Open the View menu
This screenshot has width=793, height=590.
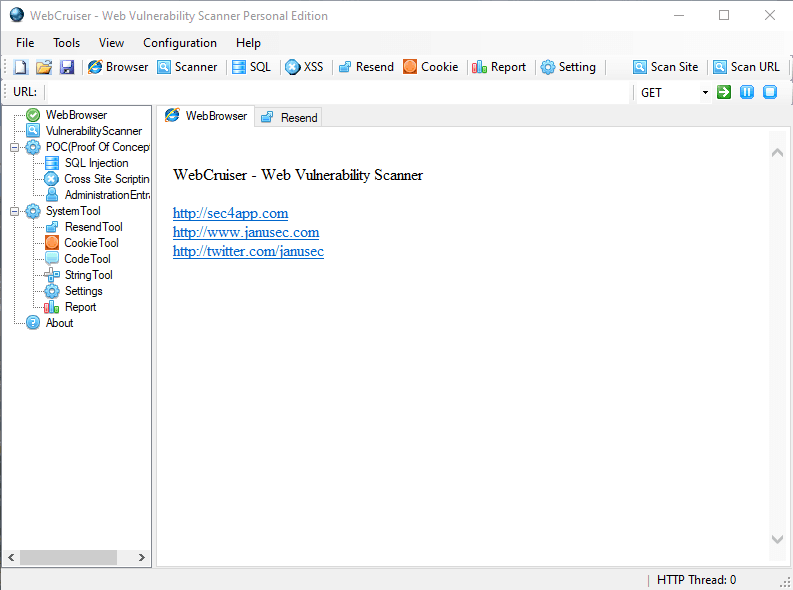click(111, 43)
